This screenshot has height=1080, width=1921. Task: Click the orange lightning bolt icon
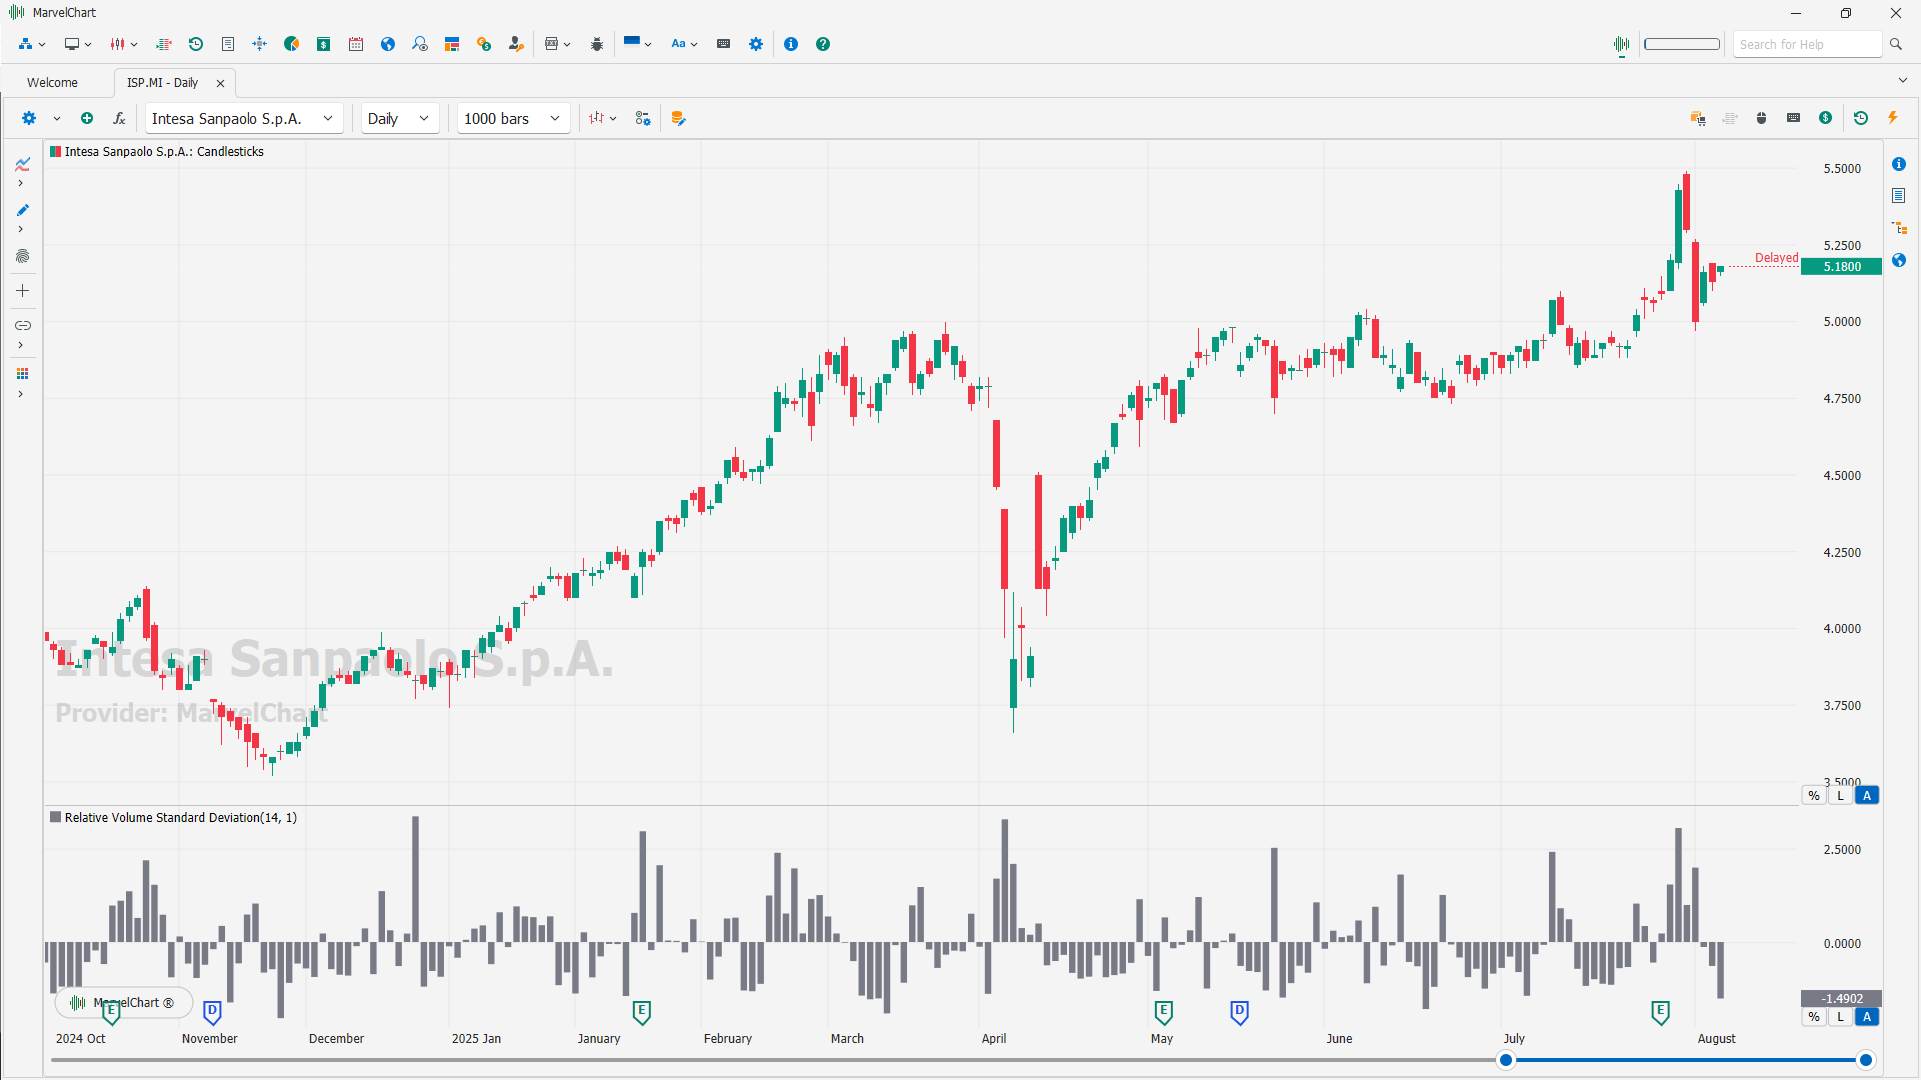pyautogui.click(x=1893, y=118)
